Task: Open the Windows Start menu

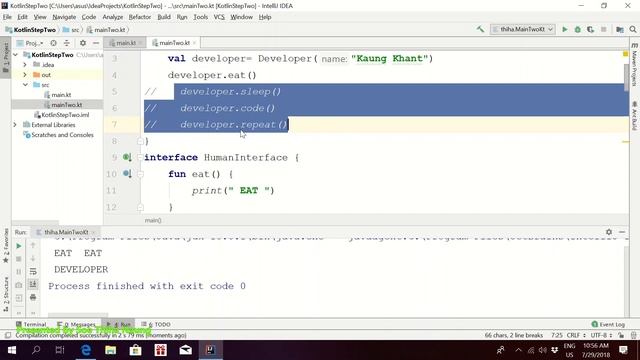Action: tap(11, 350)
